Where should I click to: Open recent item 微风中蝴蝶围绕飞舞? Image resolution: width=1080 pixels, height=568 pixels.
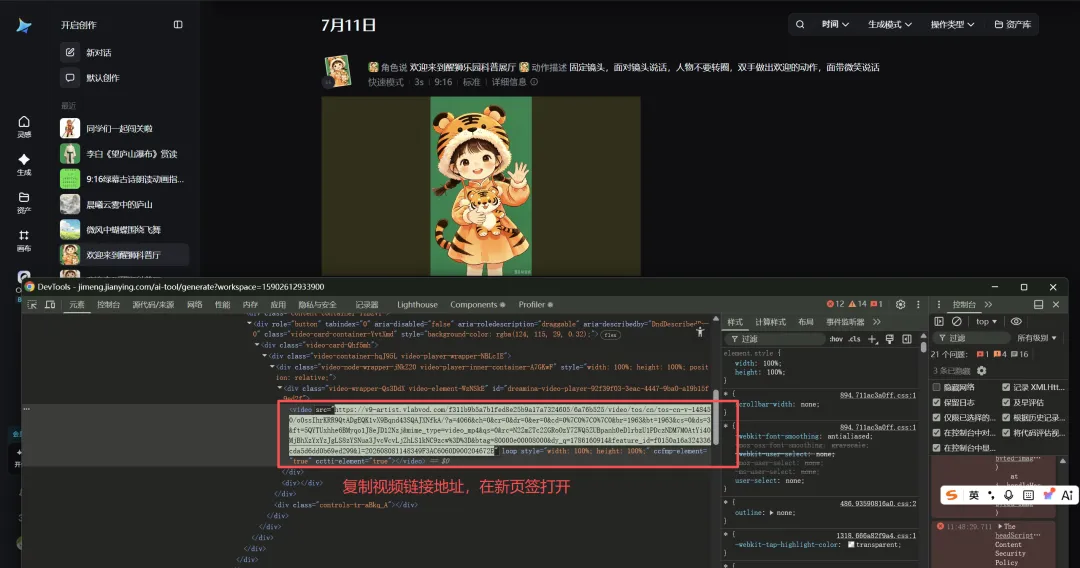coord(123,230)
